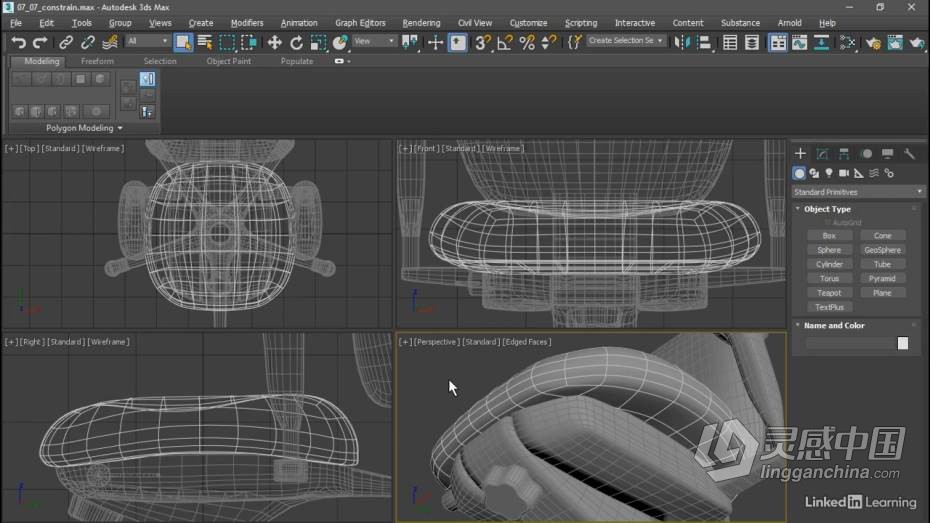Toggle Percent Snap
Viewport: 930px width, 523px height.
pos(527,42)
